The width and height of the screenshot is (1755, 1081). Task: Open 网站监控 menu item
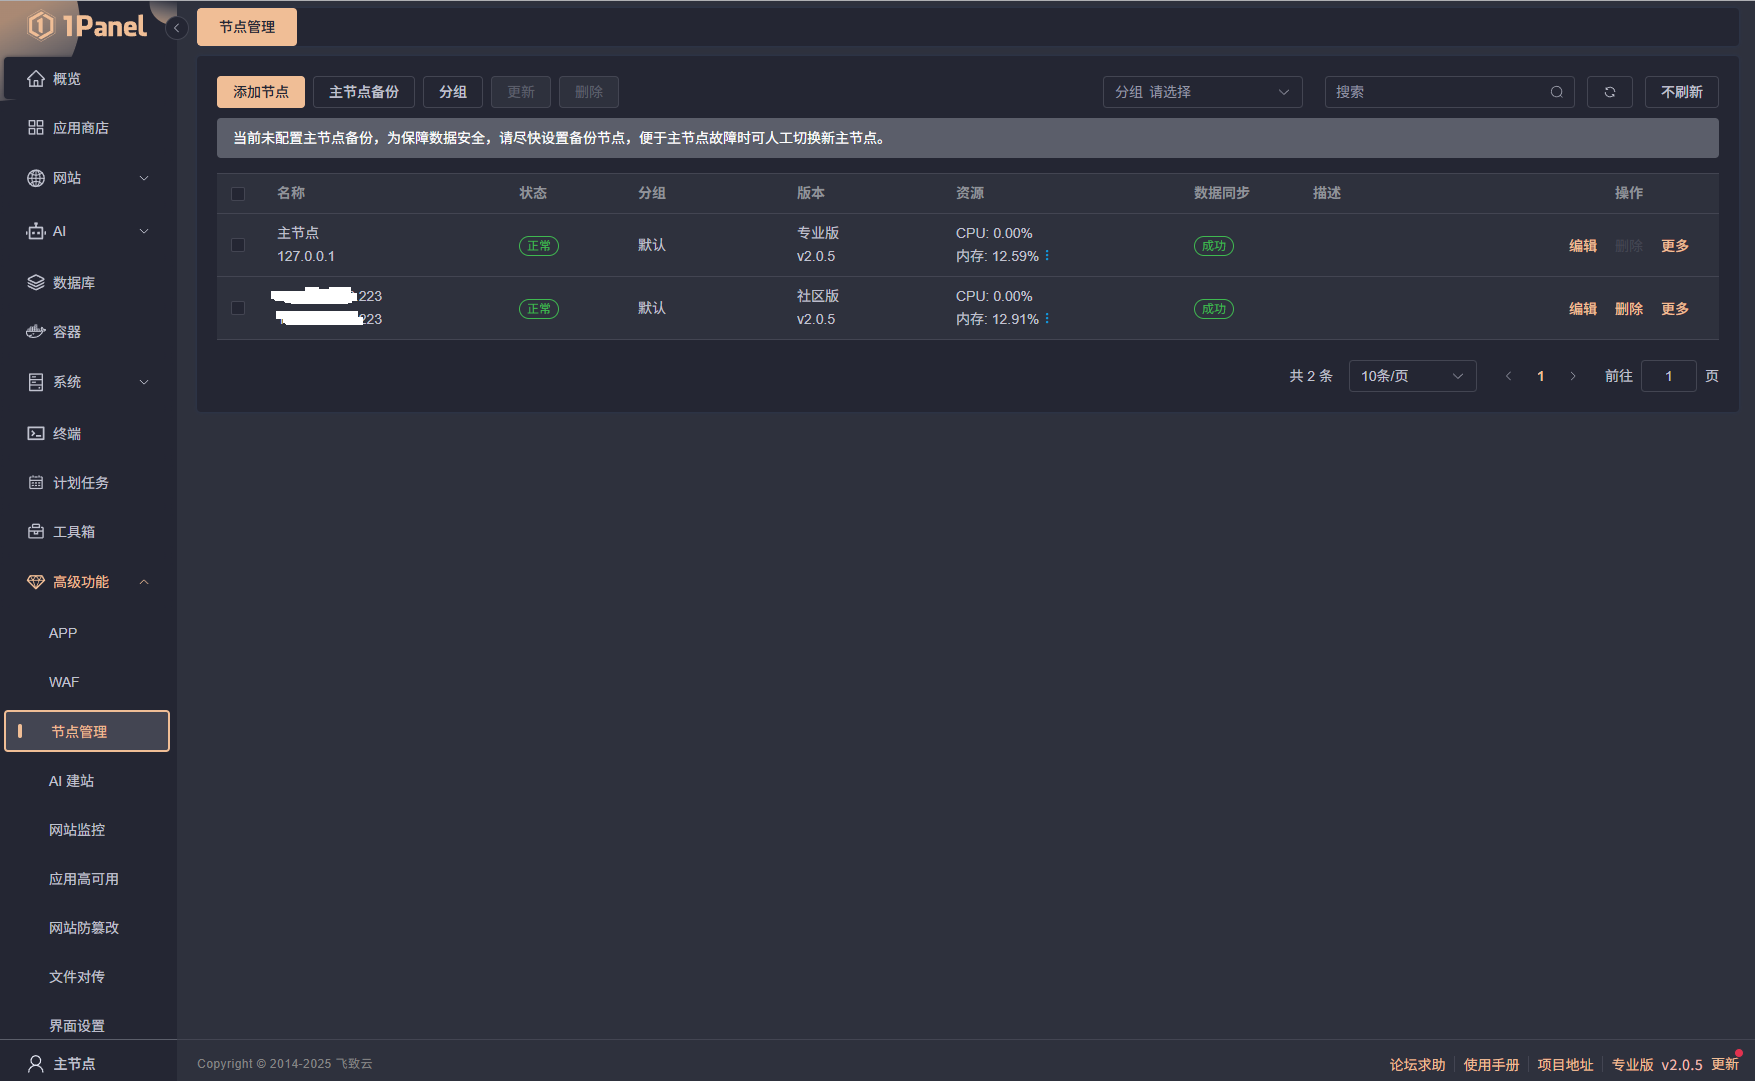click(77, 830)
